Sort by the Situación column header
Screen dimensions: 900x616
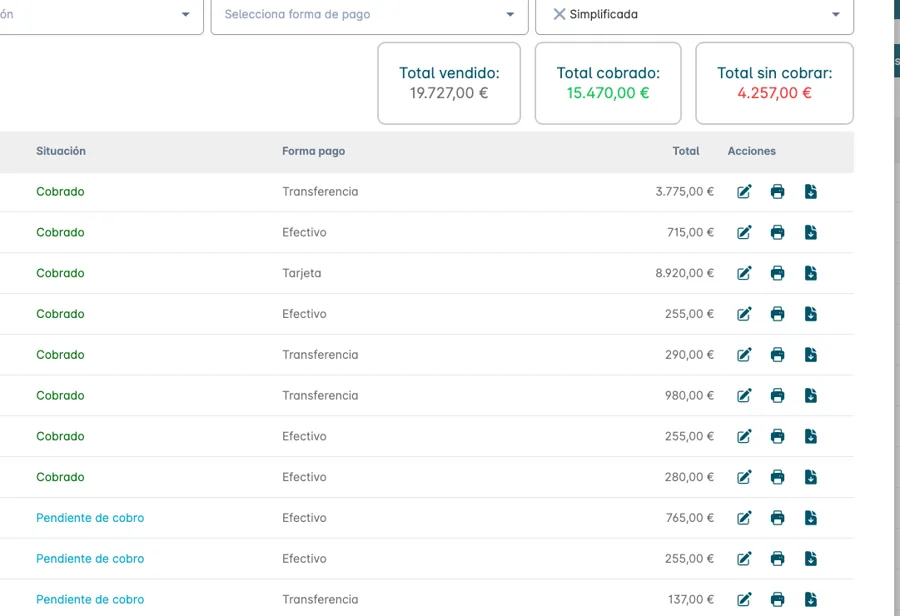click(x=61, y=151)
